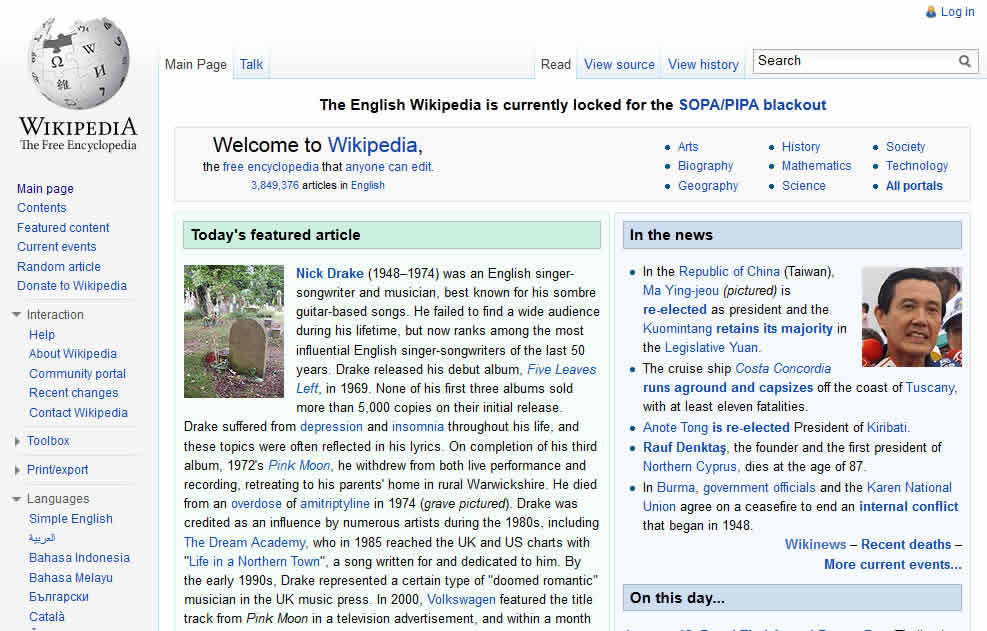
Task: Click the Recent deaths link
Action: [x=906, y=545]
